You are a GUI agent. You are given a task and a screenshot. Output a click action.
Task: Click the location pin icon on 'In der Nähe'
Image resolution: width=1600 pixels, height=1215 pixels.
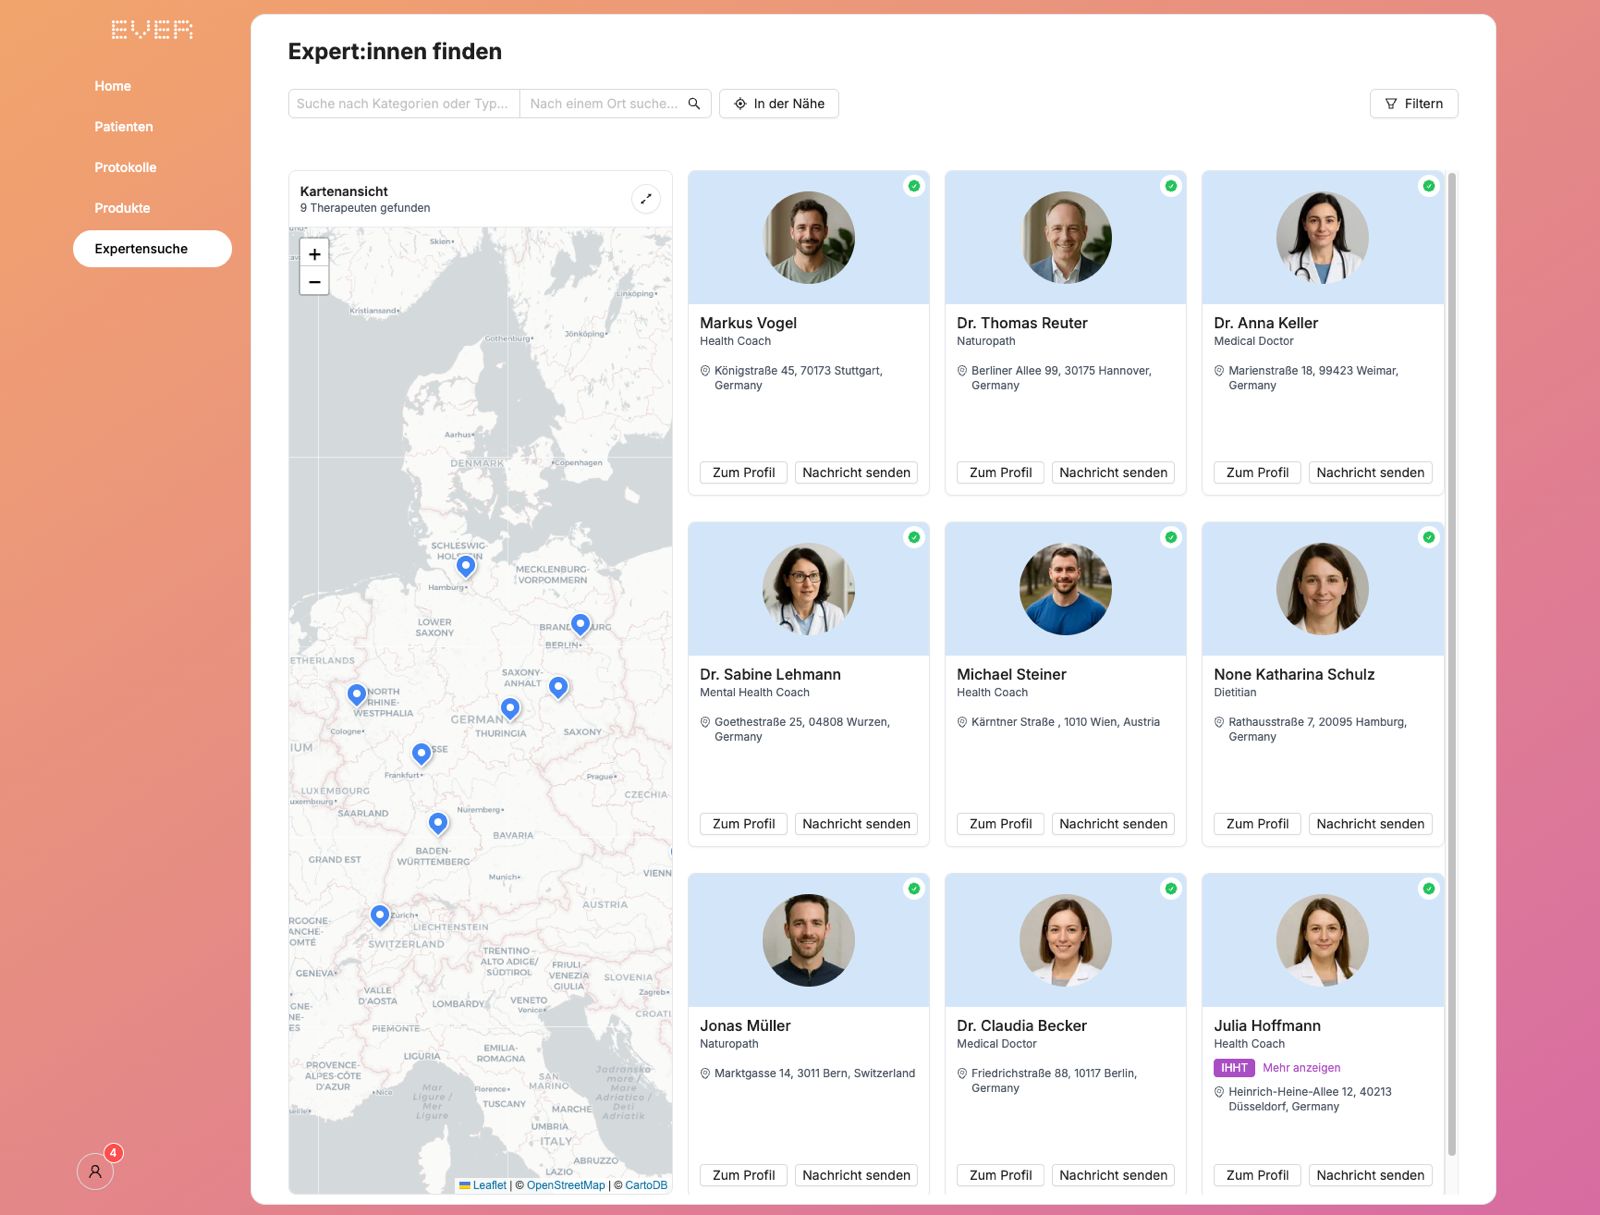pos(740,103)
